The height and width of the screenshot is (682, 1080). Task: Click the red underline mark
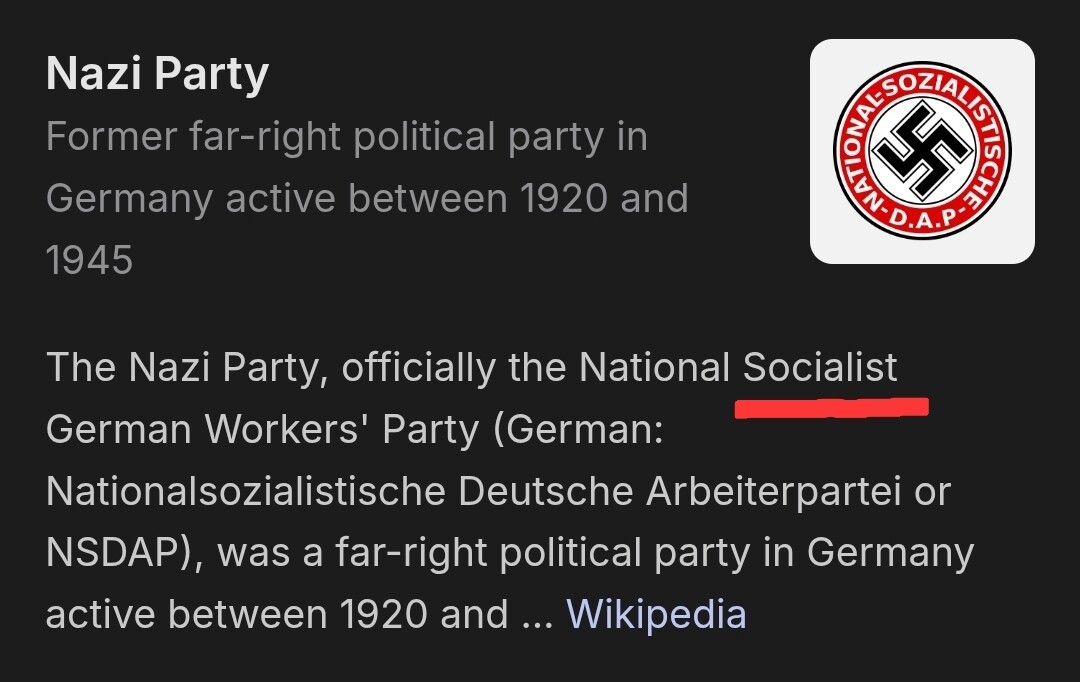coord(831,407)
